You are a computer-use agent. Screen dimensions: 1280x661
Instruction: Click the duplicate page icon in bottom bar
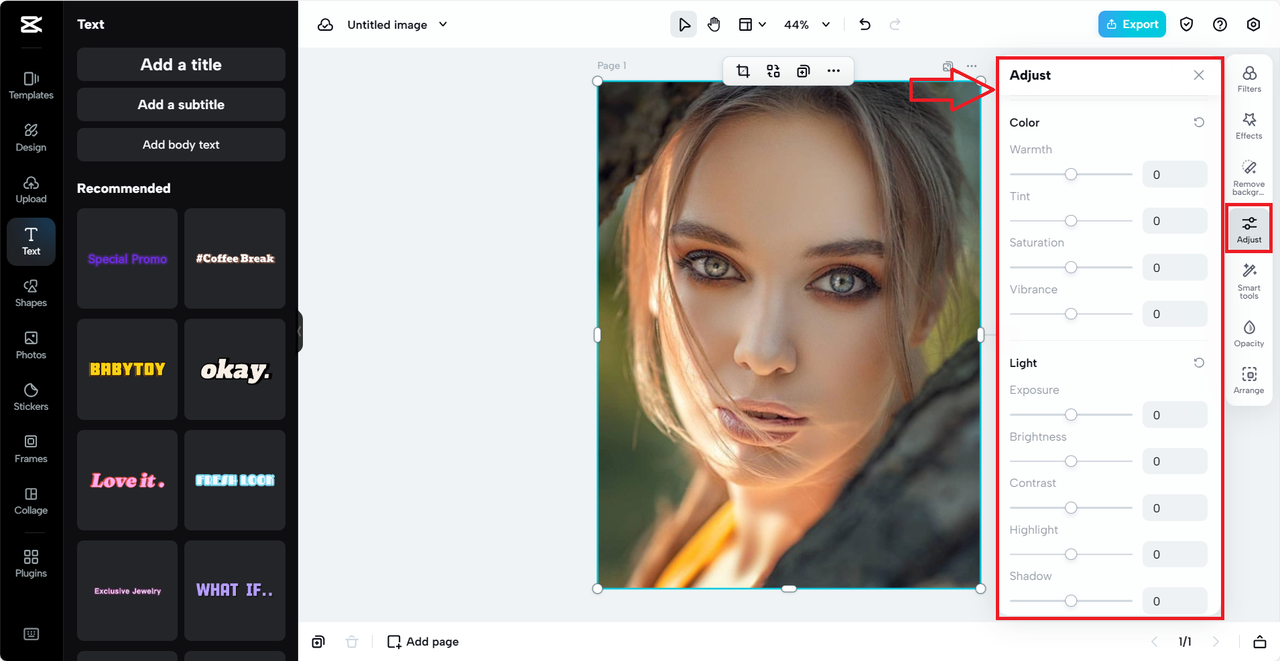click(318, 642)
